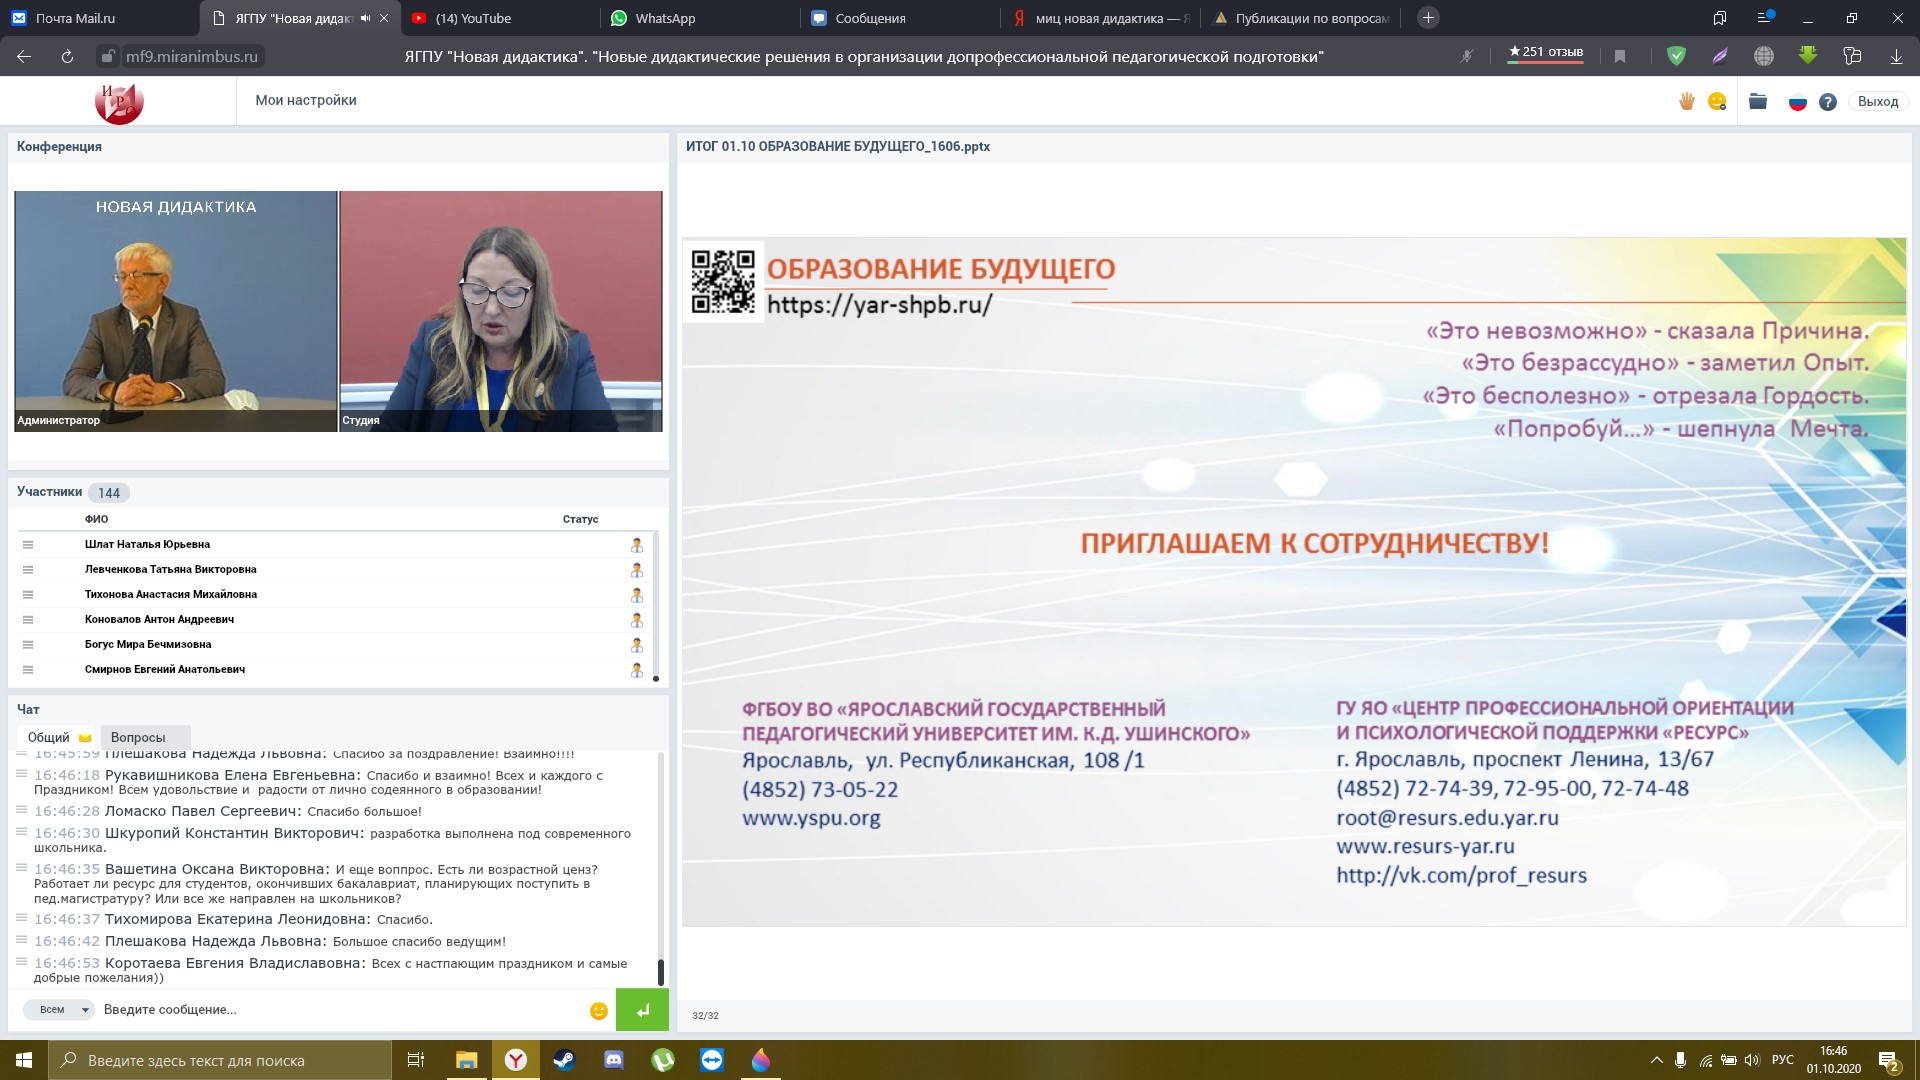Open the chat emoji picker
Image resolution: width=1920 pixels, height=1080 pixels.
click(599, 1011)
